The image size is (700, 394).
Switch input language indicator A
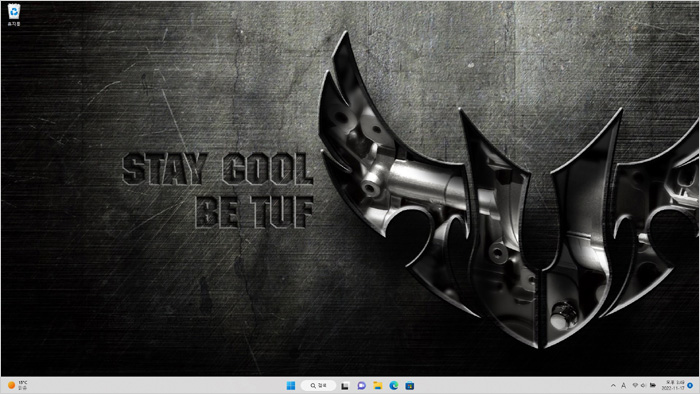coord(624,386)
